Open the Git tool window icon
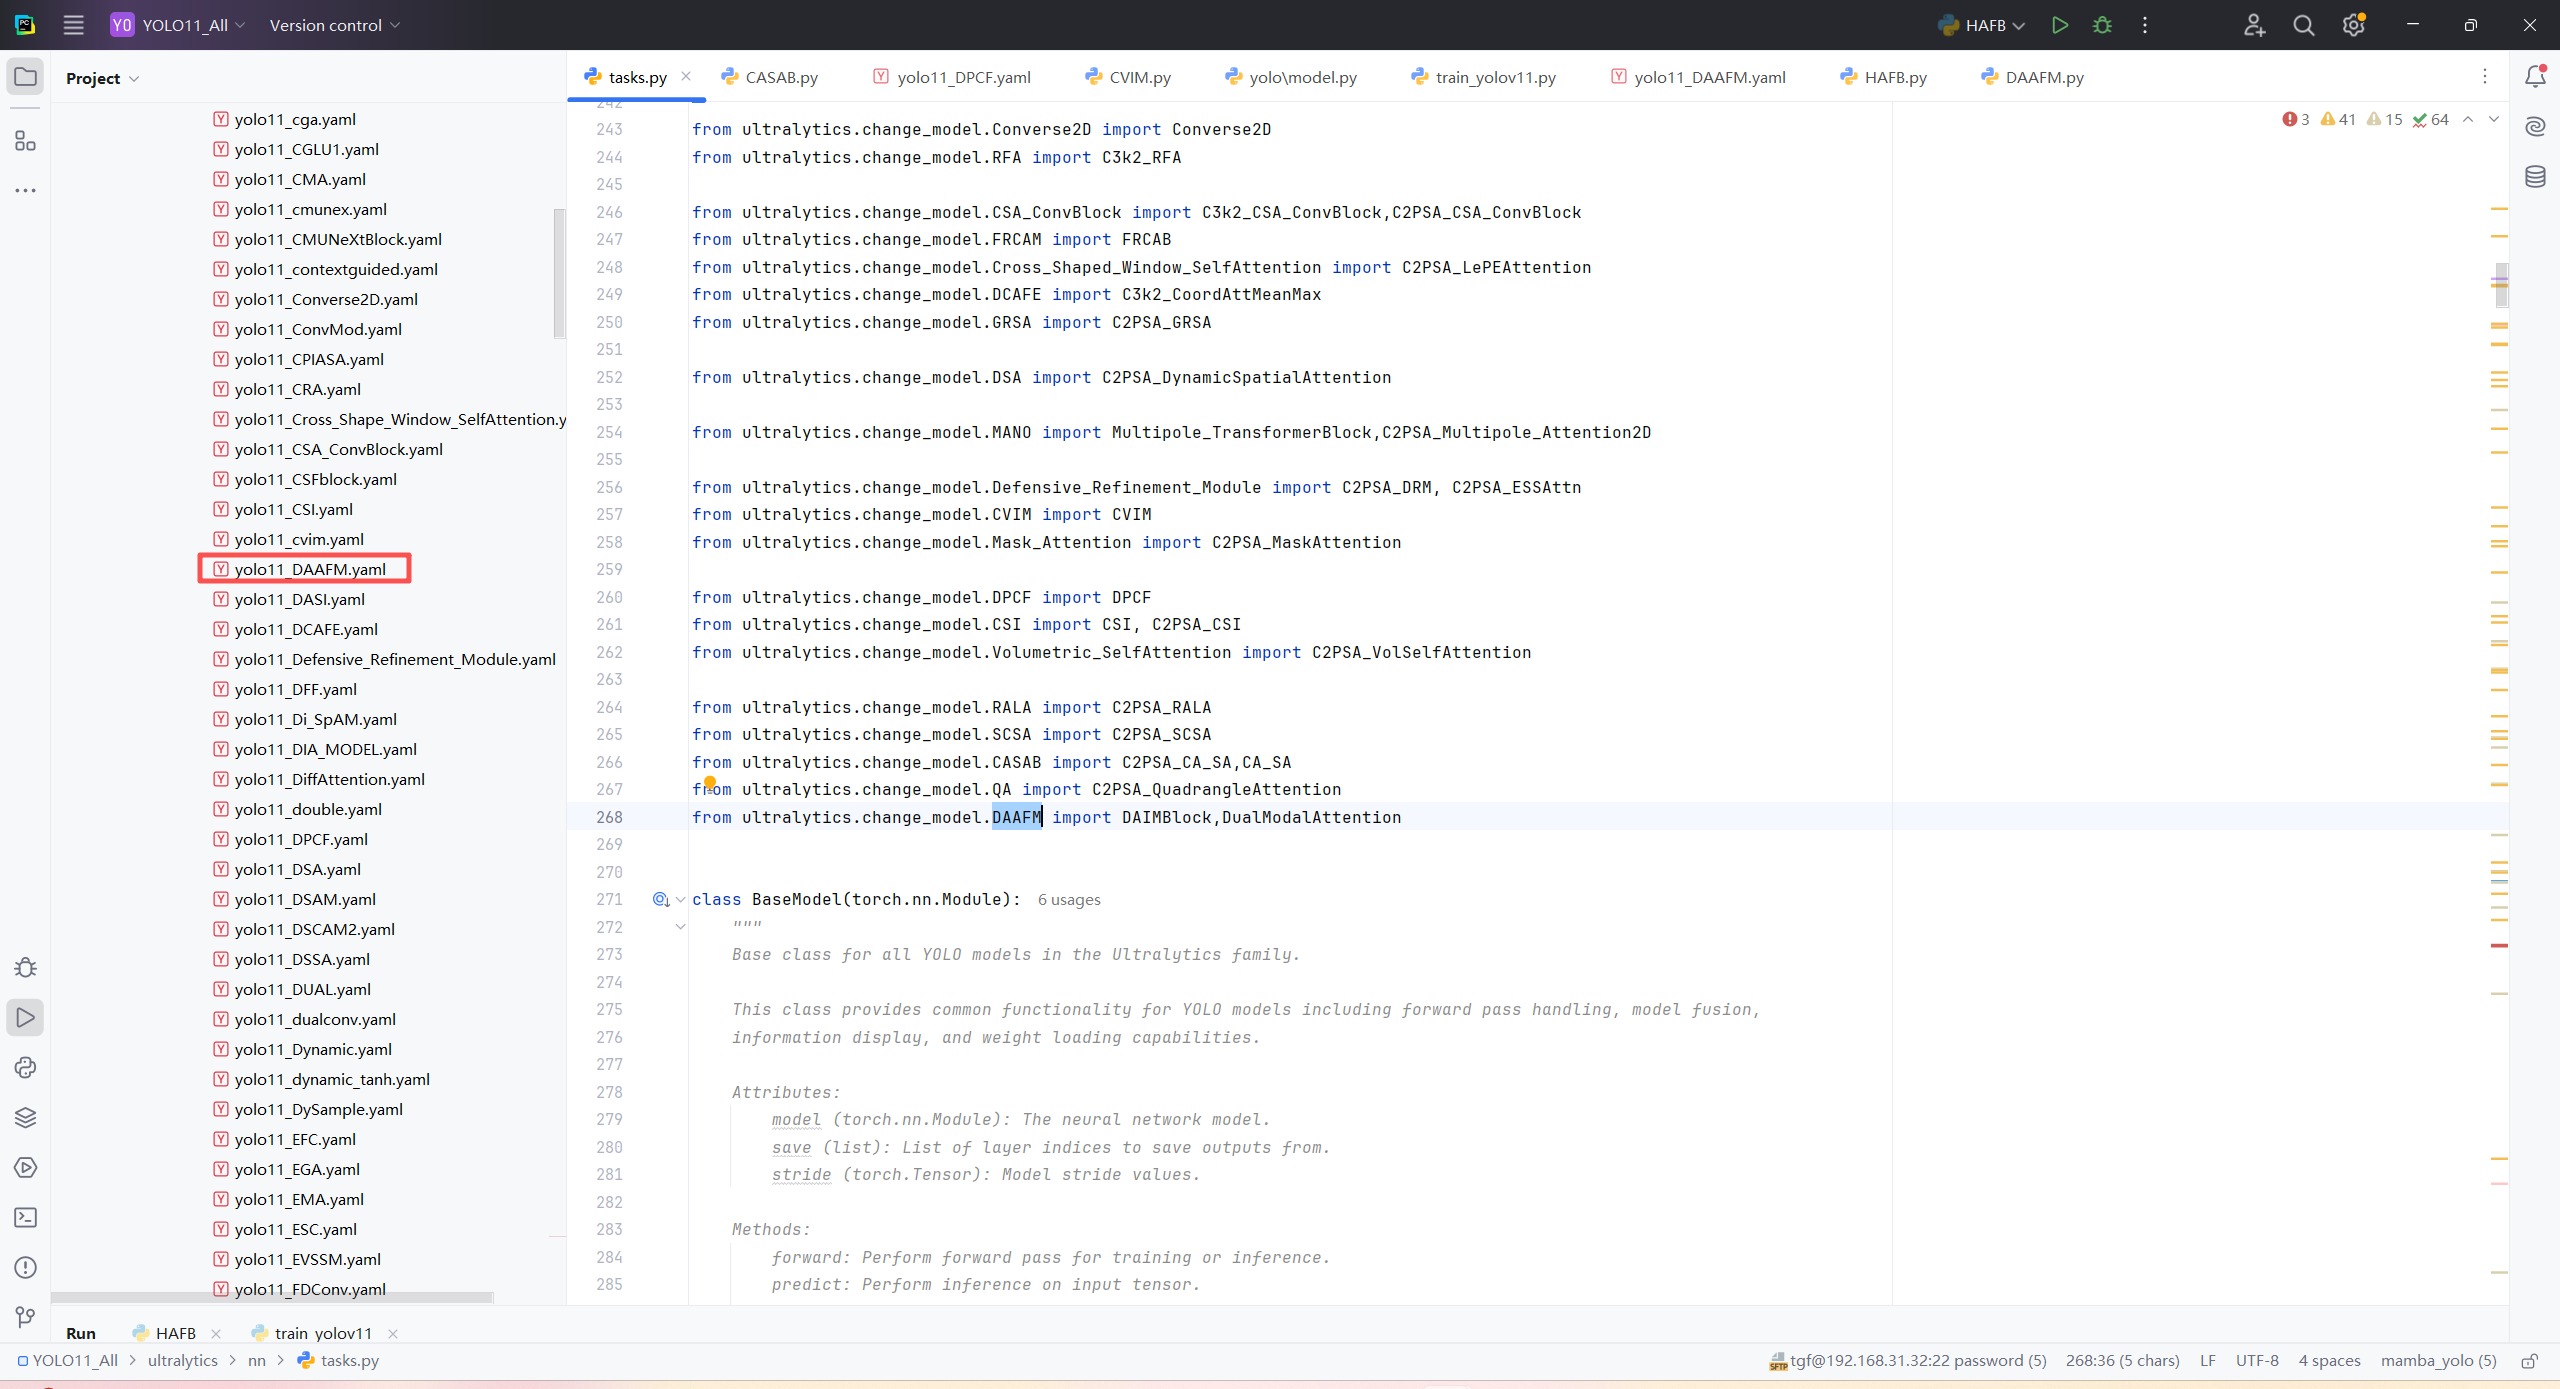 tap(26, 1318)
